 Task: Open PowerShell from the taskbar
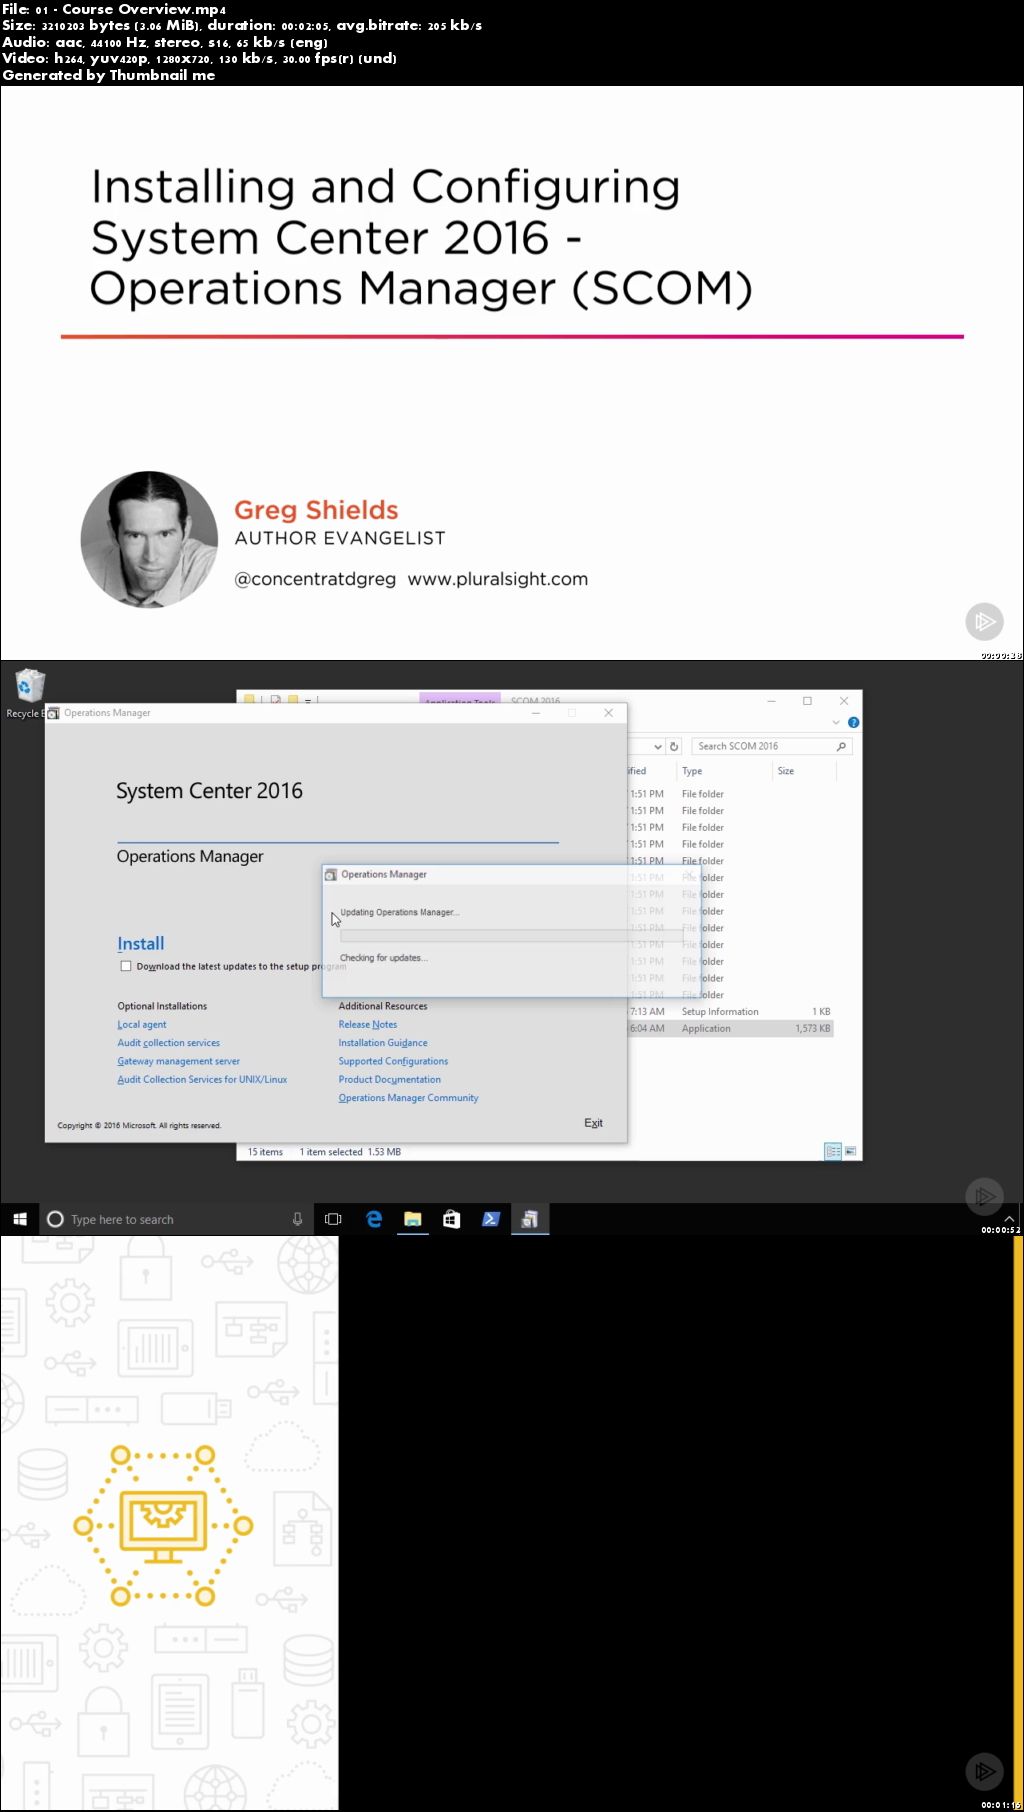click(x=491, y=1219)
